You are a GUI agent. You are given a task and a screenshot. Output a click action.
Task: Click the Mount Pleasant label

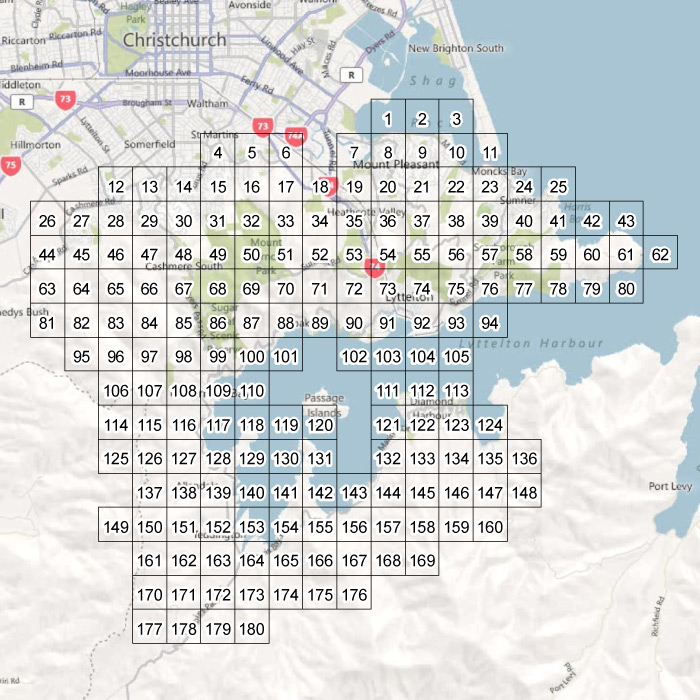pyautogui.click(x=396, y=164)
